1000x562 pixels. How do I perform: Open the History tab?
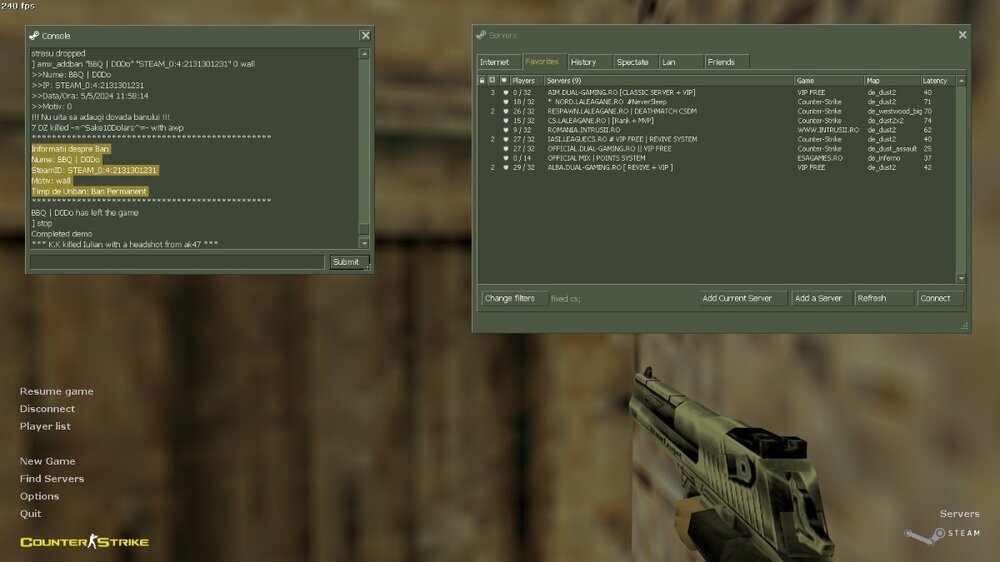point(583,62)
